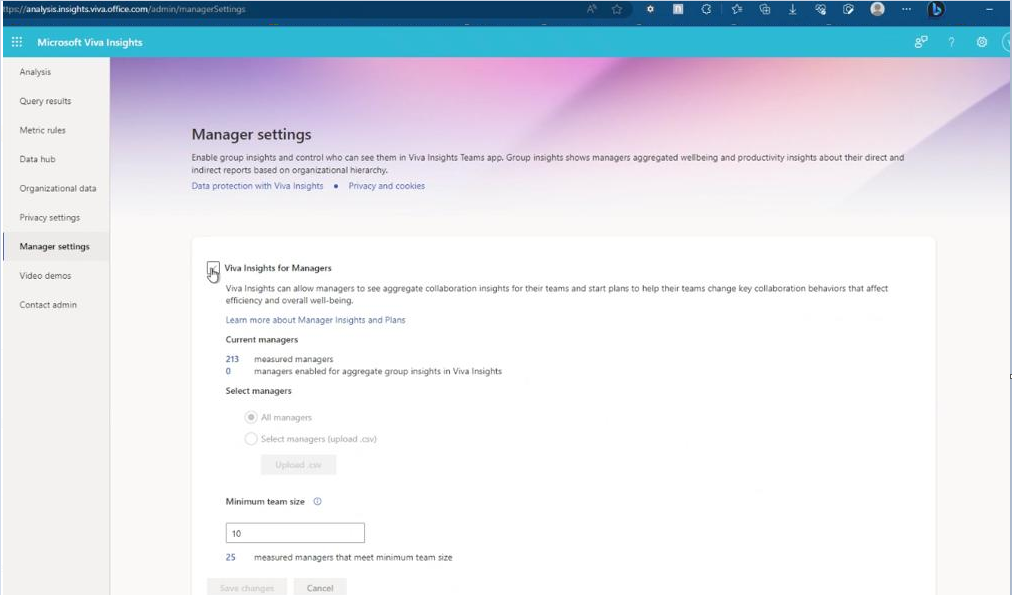Open the web capture screenshot icon
The height and width of the screenshot is (595, 1012).
848,9
